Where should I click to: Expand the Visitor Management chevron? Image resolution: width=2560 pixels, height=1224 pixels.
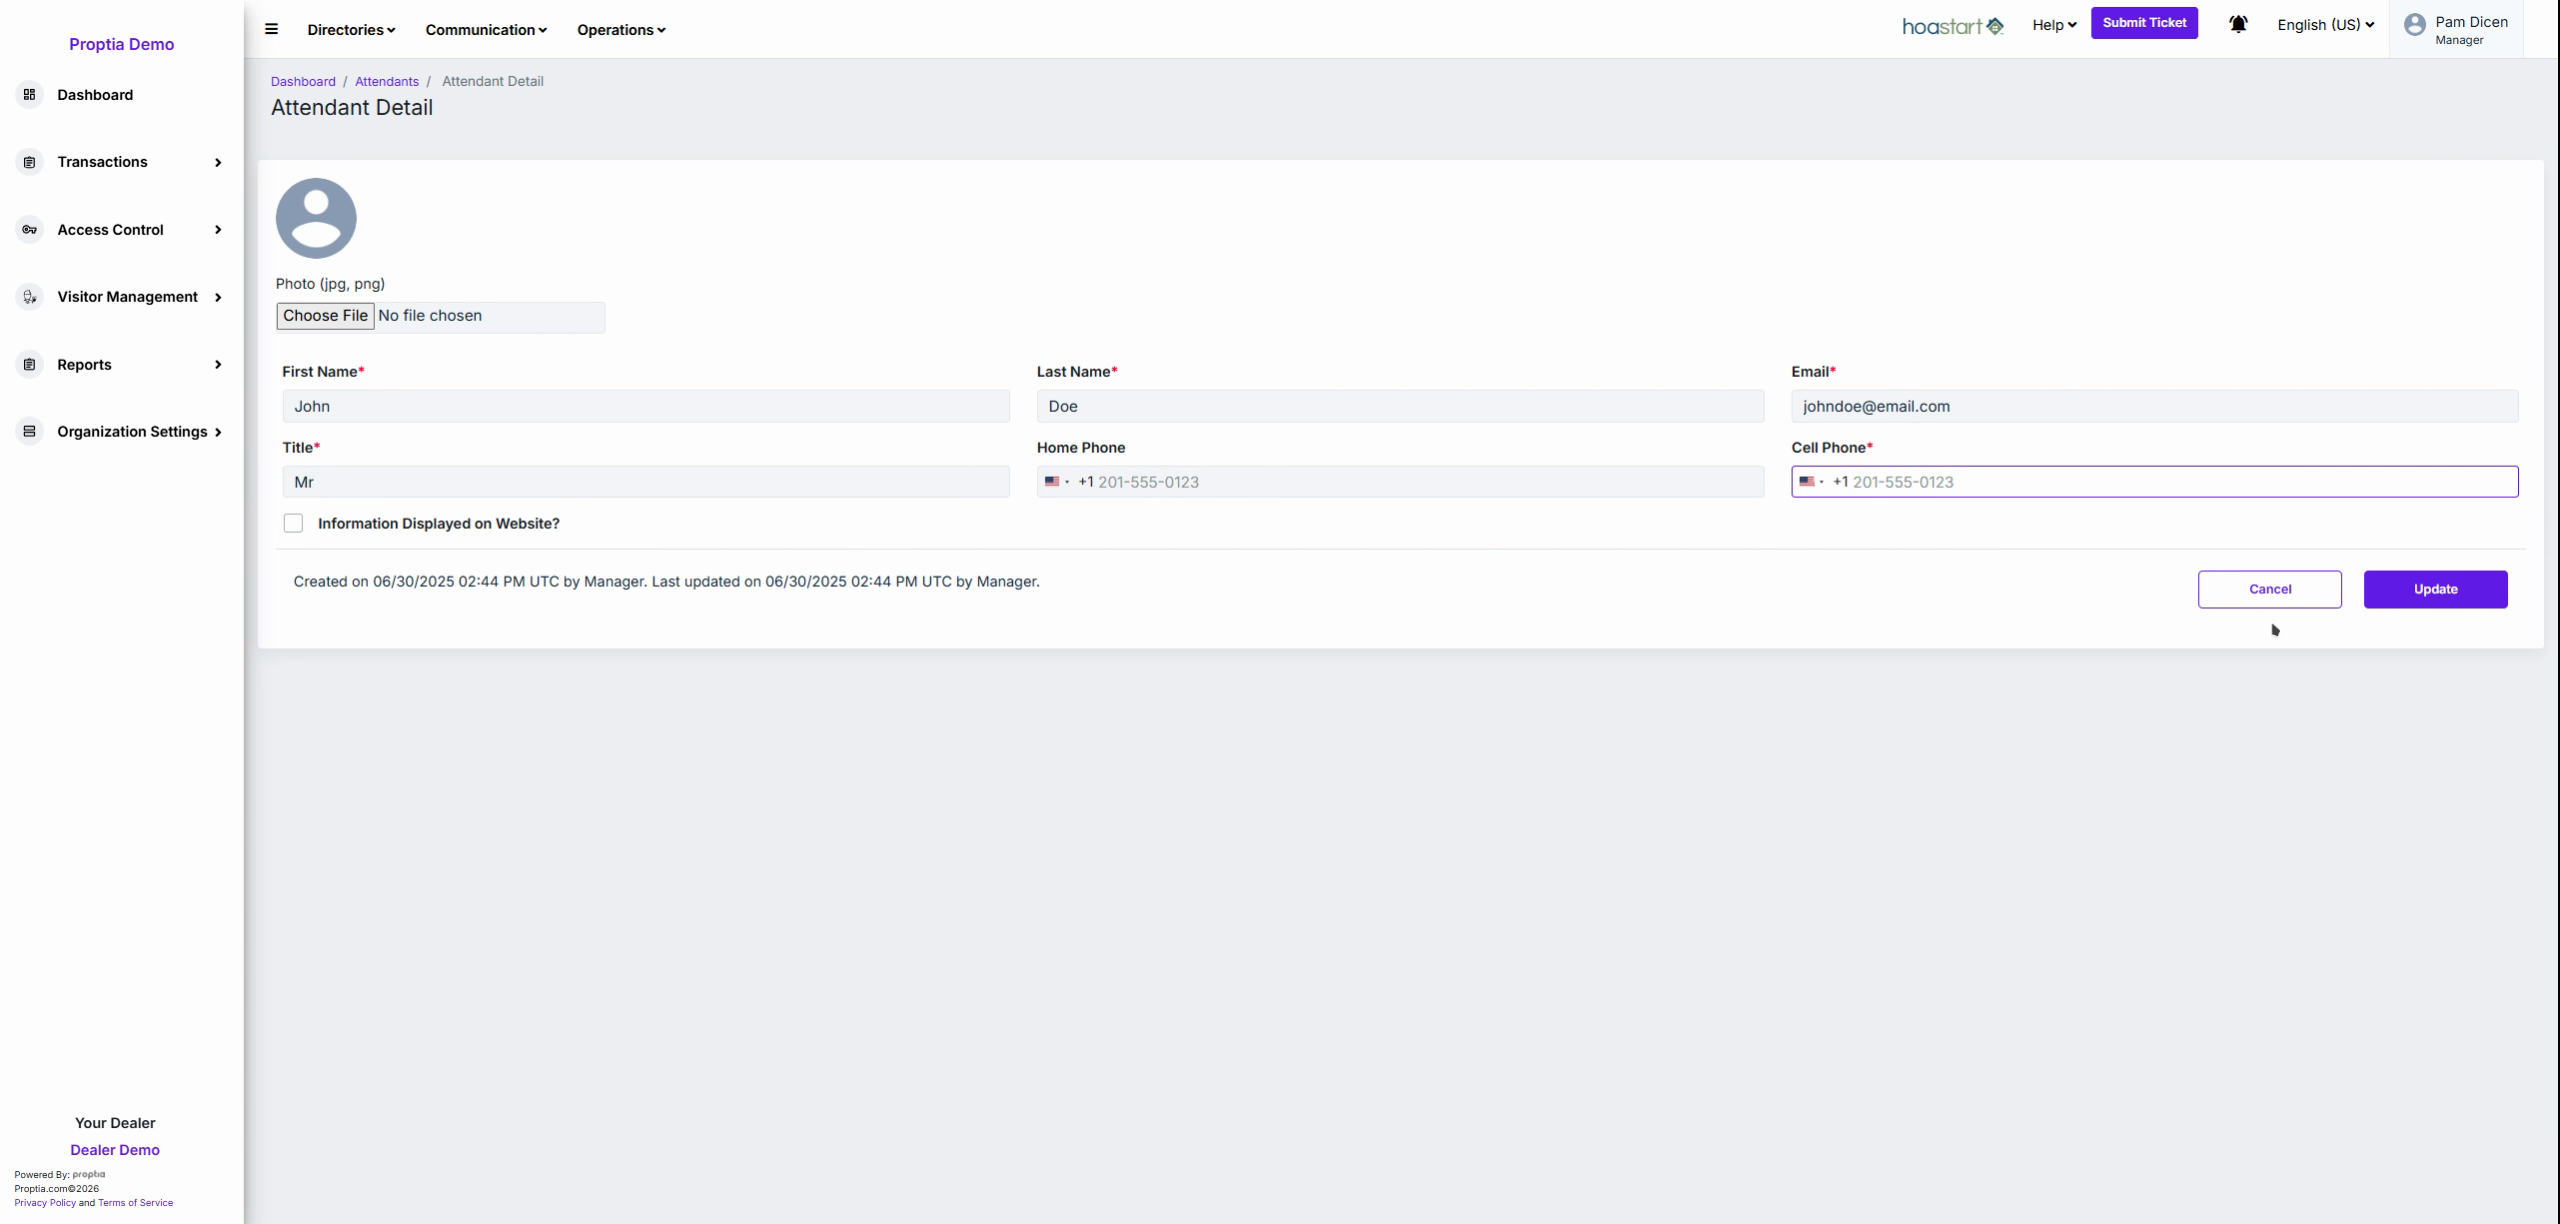(x=218, y=297)
